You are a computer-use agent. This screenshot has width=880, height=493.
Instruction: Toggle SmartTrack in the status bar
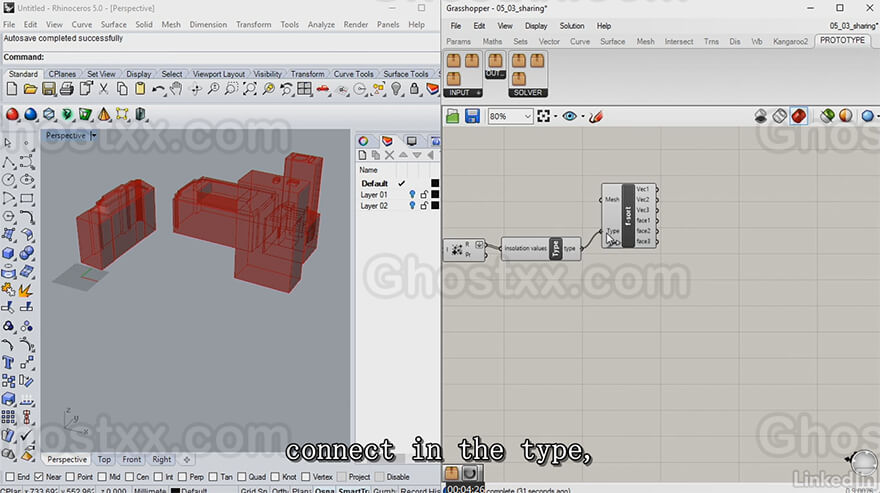coord(354,490)
